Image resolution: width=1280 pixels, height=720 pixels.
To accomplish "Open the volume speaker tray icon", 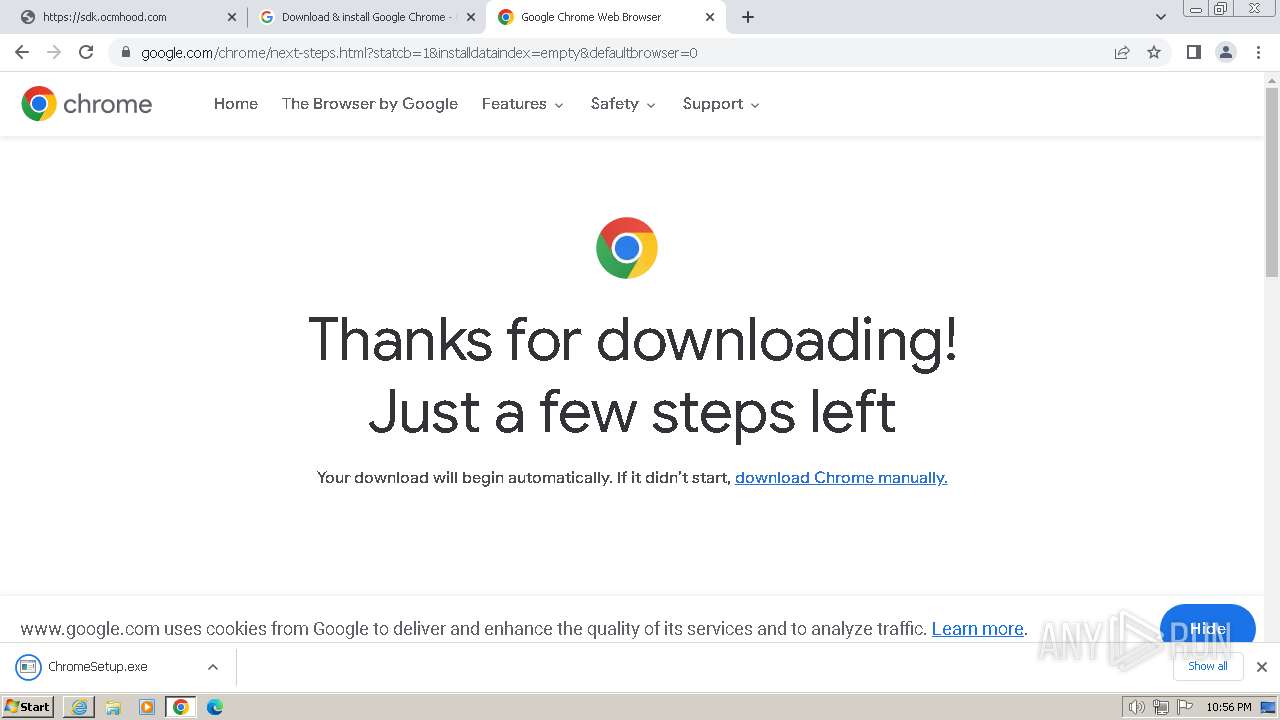I will [x=1137, y=707].
